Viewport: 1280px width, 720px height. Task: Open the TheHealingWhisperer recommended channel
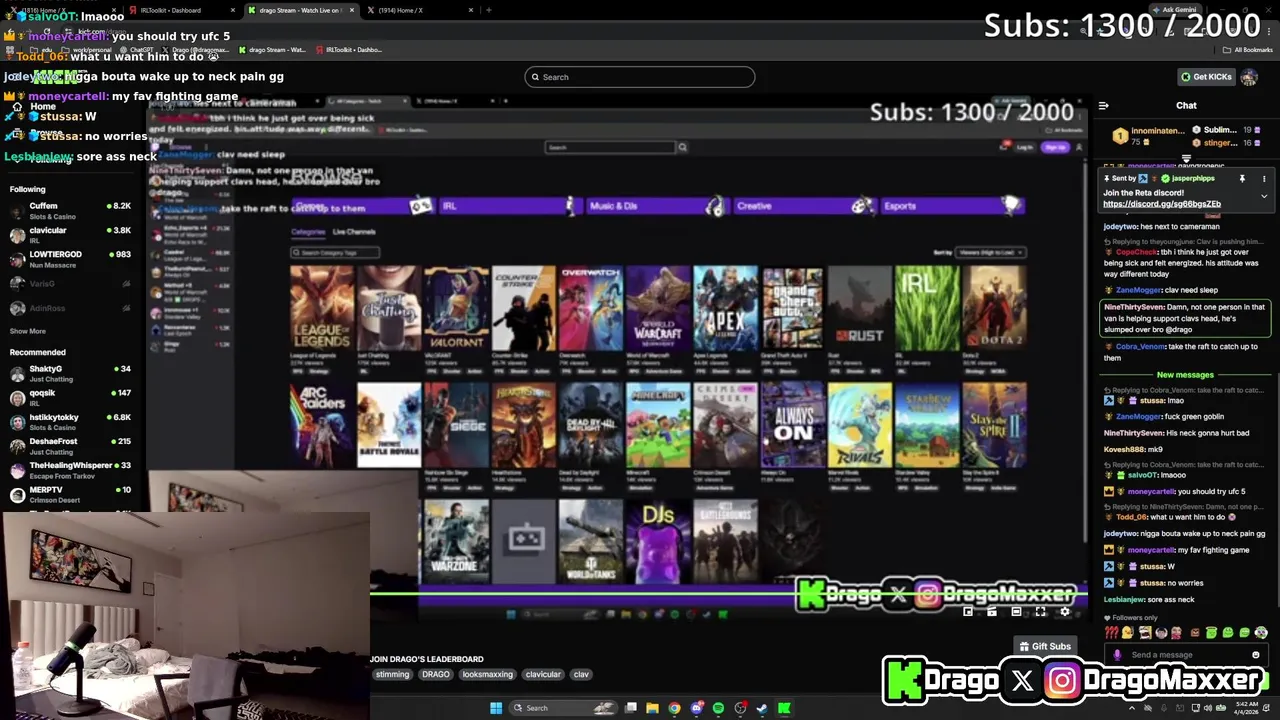[70, 470]
